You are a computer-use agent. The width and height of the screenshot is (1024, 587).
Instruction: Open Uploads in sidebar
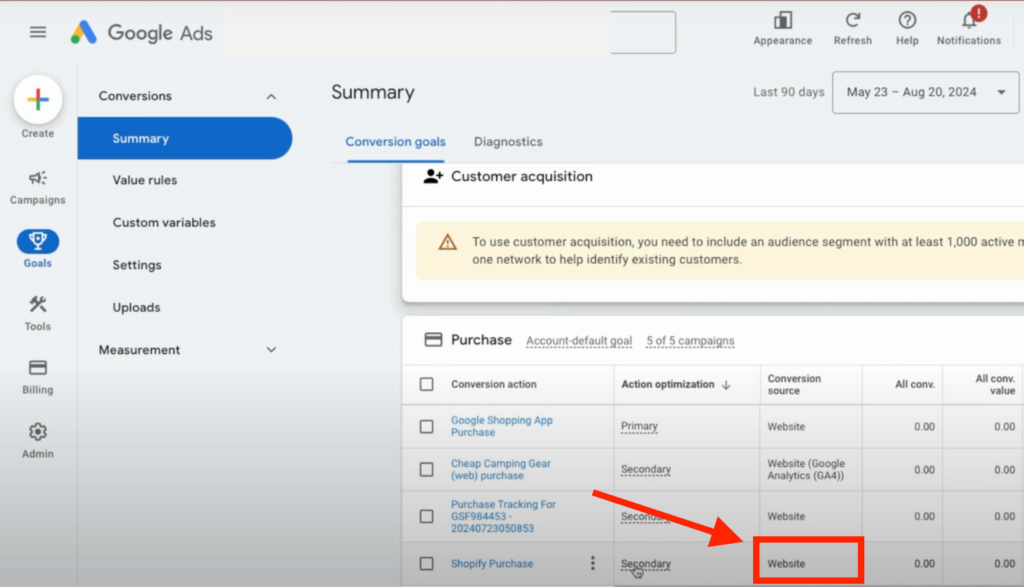136,308
